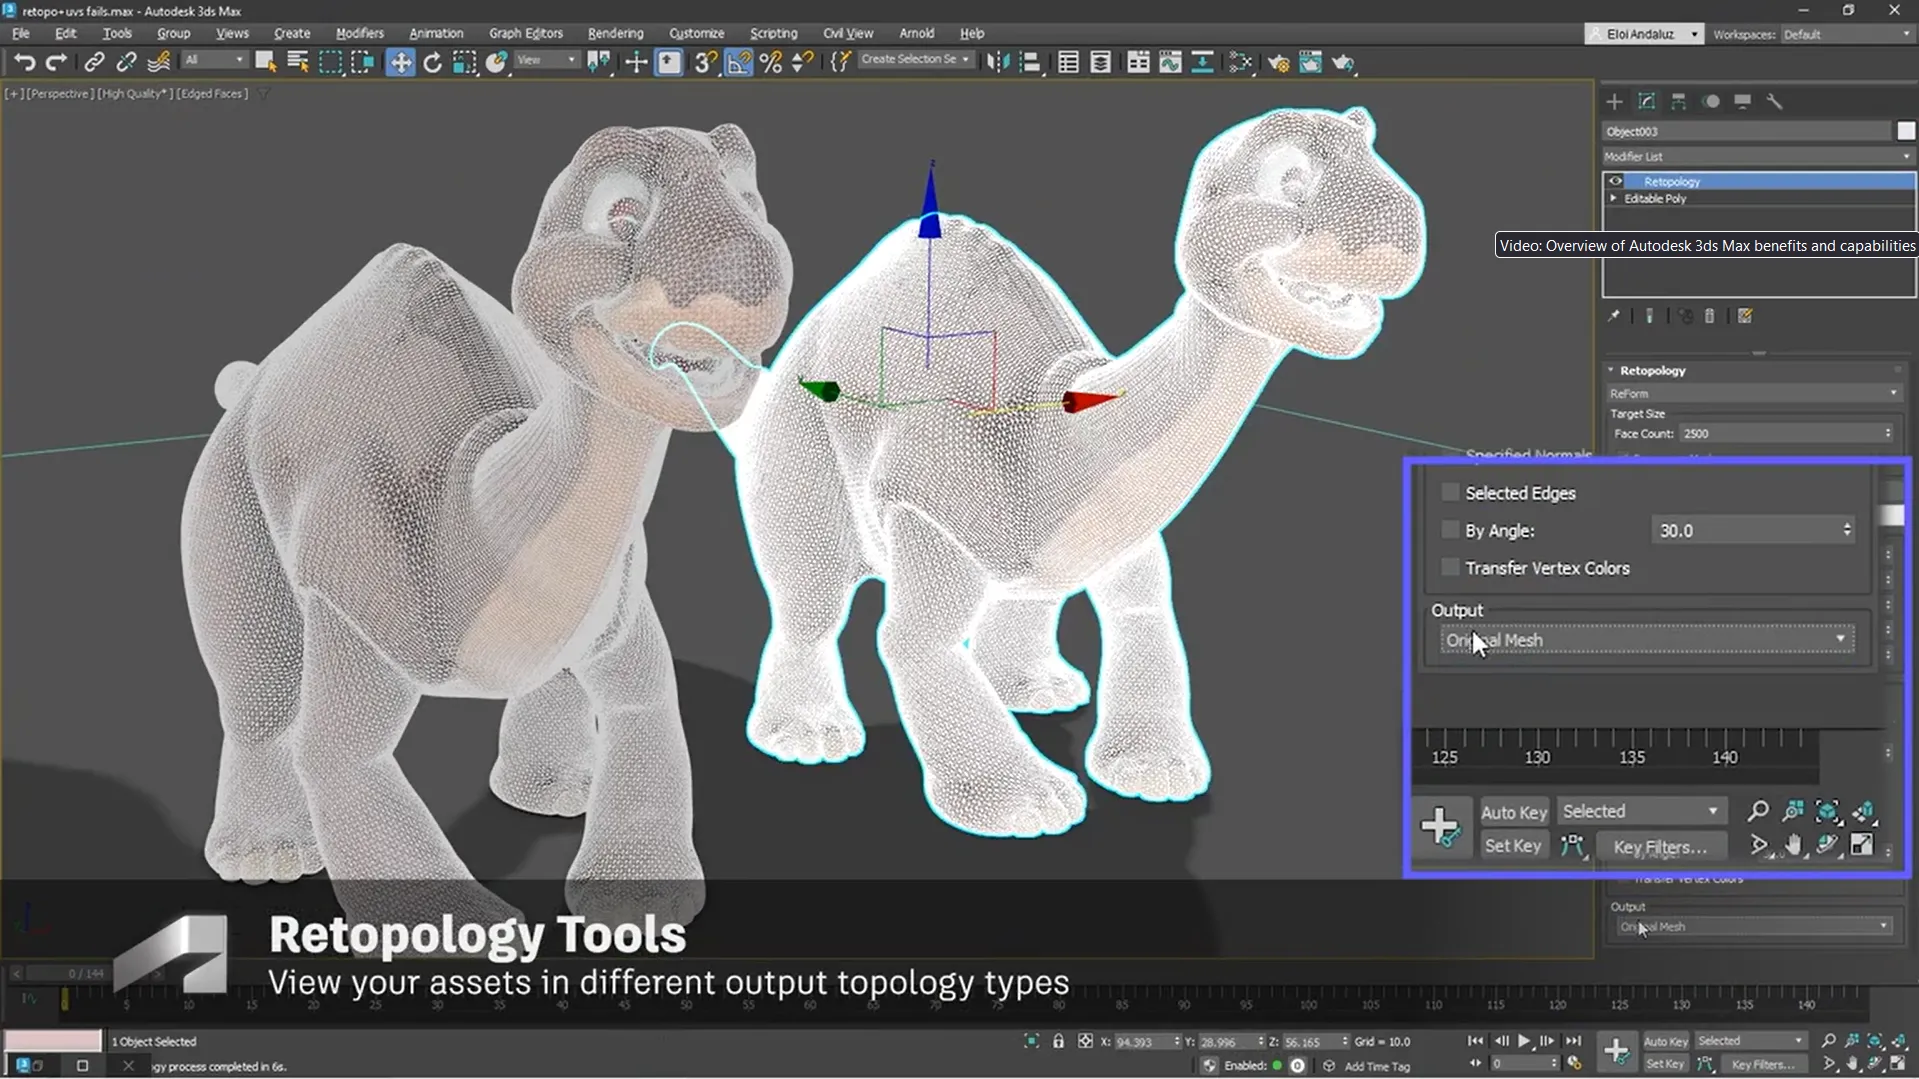1919x1079 pixels.
Task: Open the Utilities panel wrench icon
Action: (1775, 101)
